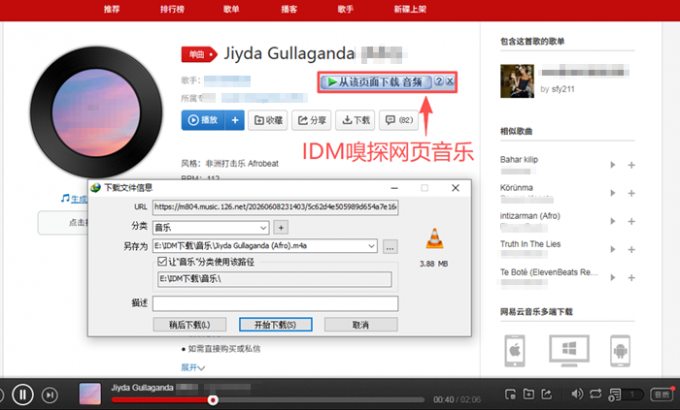Click the question mark on IDM download bar
Screen dimensions: 680x410
tap(439, 81)
